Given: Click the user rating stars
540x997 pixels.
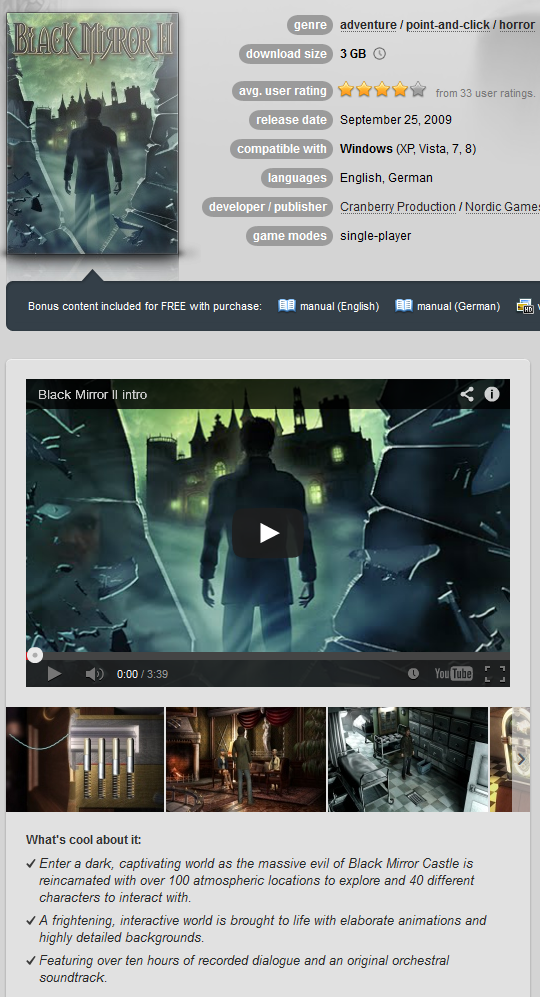Looking at the screenshot, I should (x=382, y=90).
